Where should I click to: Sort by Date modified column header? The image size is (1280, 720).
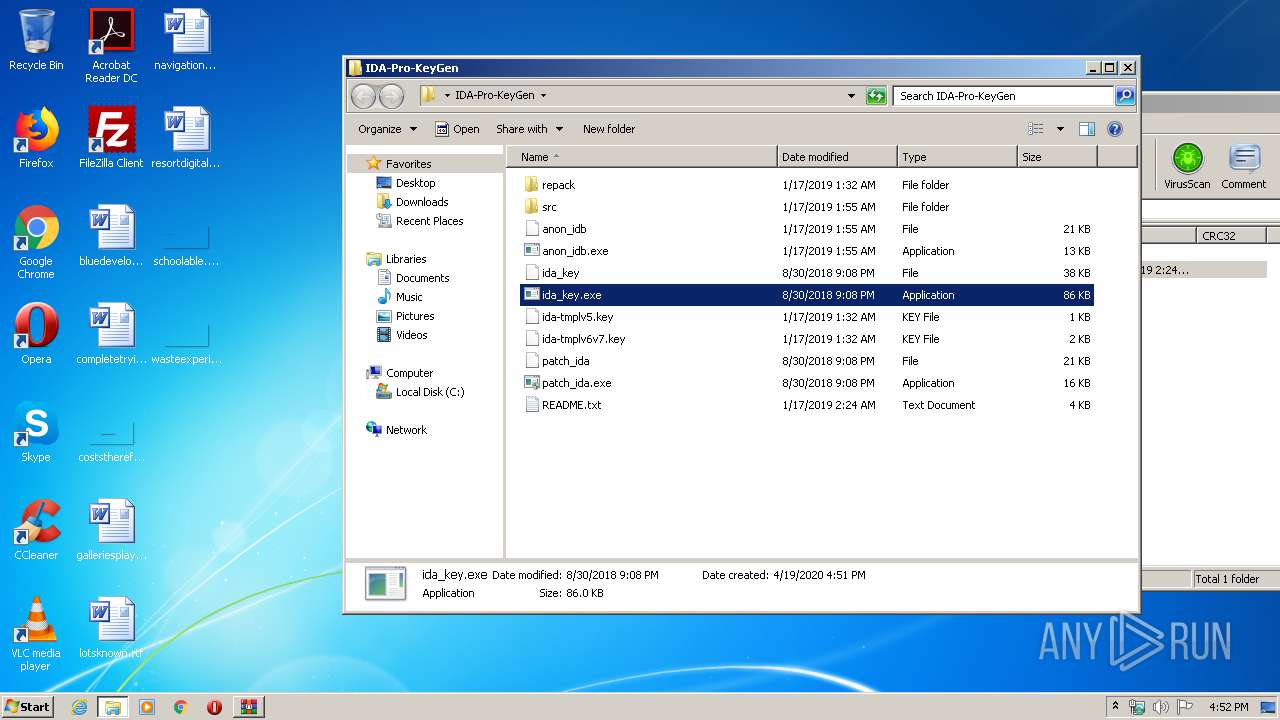click(837, 157)
